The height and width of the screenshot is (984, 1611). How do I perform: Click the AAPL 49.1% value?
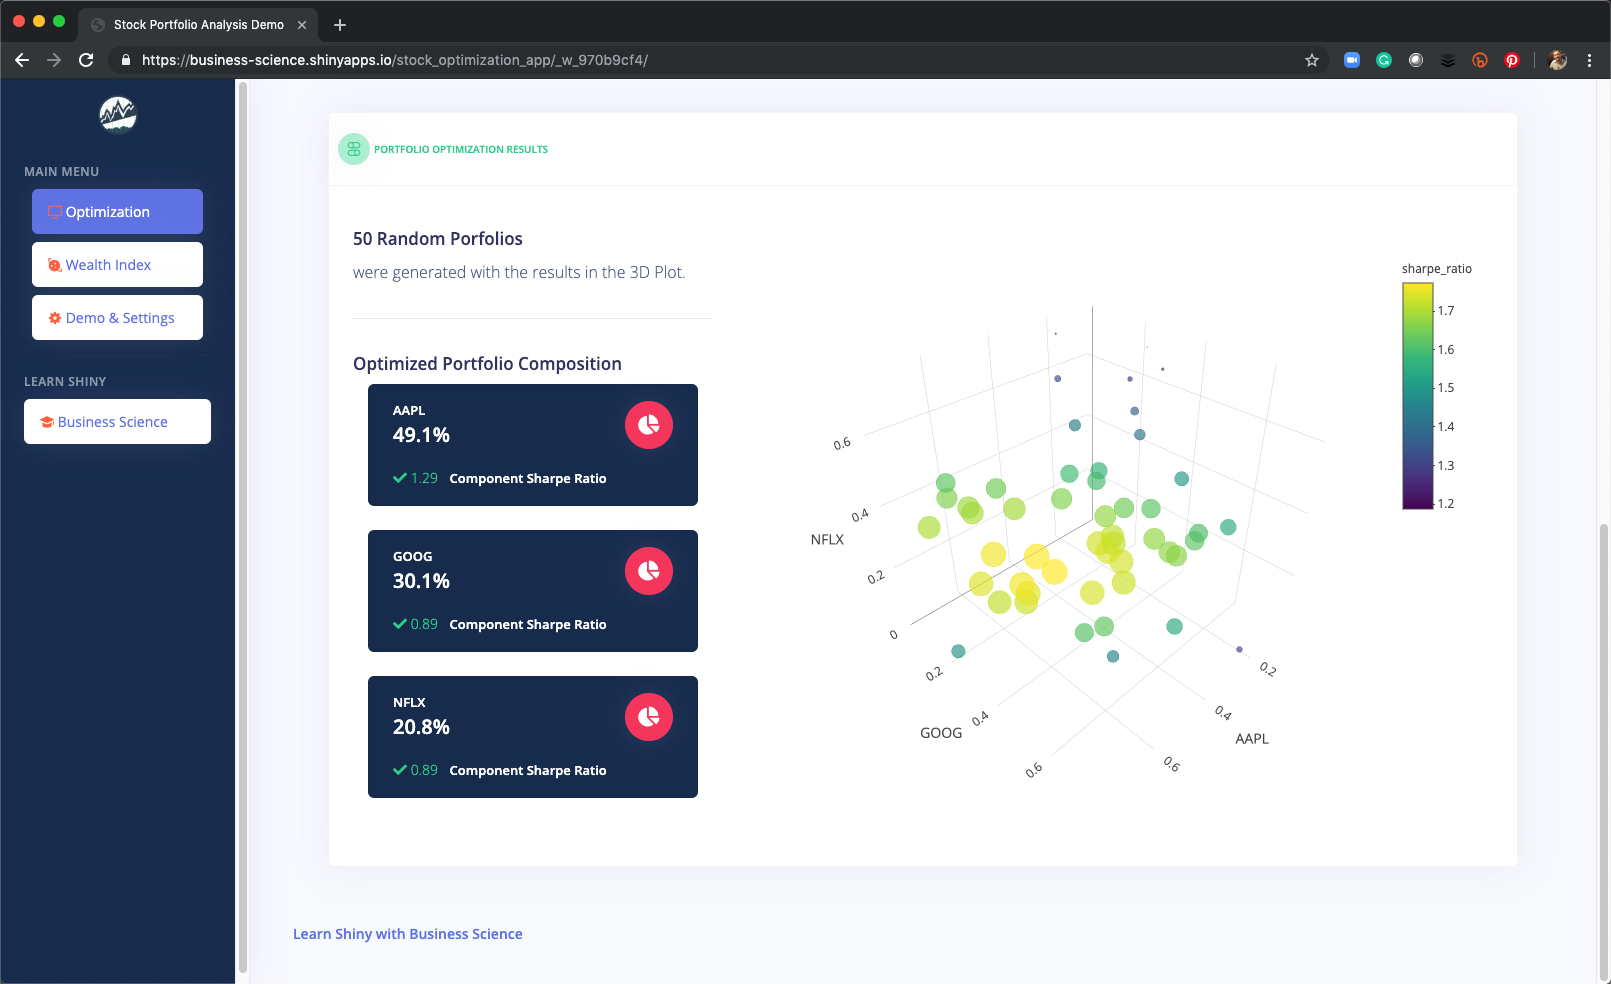(421, 435)
